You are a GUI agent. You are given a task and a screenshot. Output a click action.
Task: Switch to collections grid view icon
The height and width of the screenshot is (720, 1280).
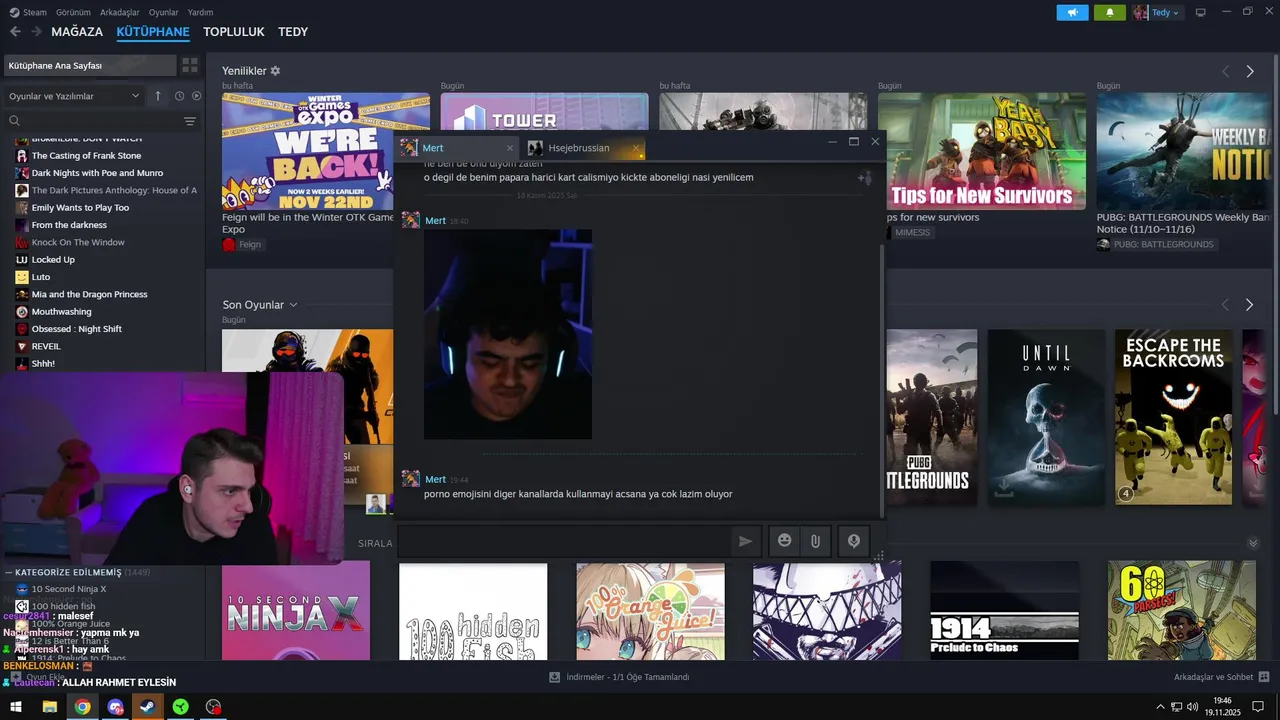pos(189,65)
